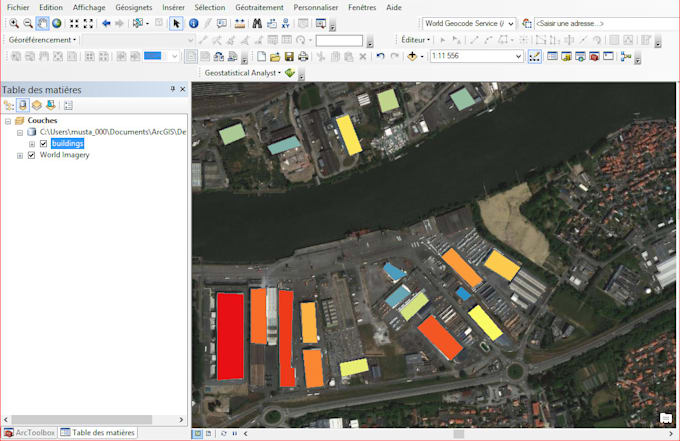
Task: Uncheck the buildings layer checkbox
Action: [x=43, y=144]
